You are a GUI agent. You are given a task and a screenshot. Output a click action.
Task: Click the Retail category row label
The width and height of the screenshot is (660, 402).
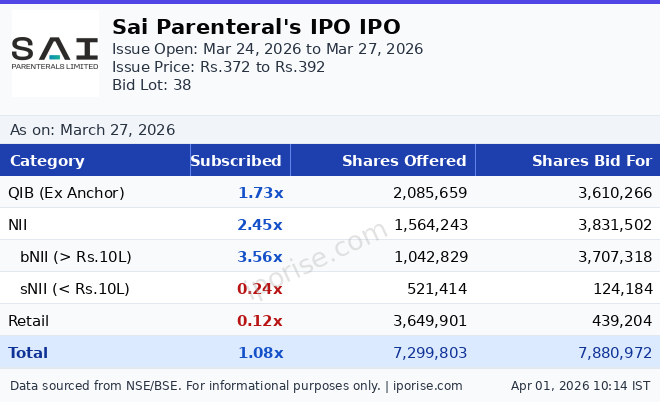tap(28, 321)
